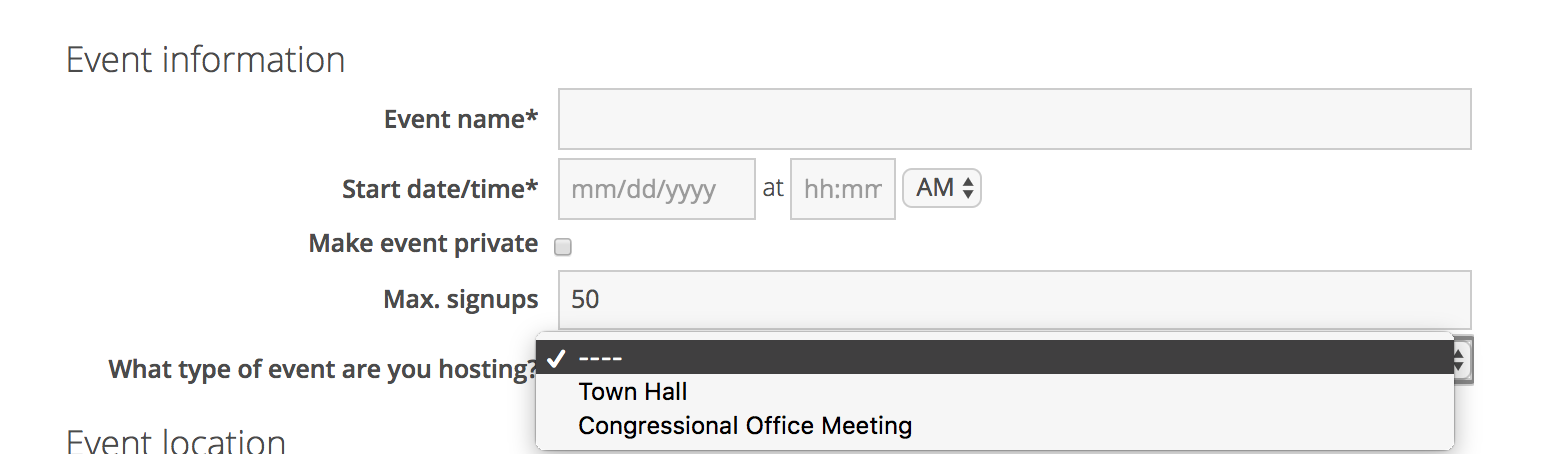This screenshot has width=1560, height=454.
Task: Toggle the Make event private checkbox
Action: (563, 247)
